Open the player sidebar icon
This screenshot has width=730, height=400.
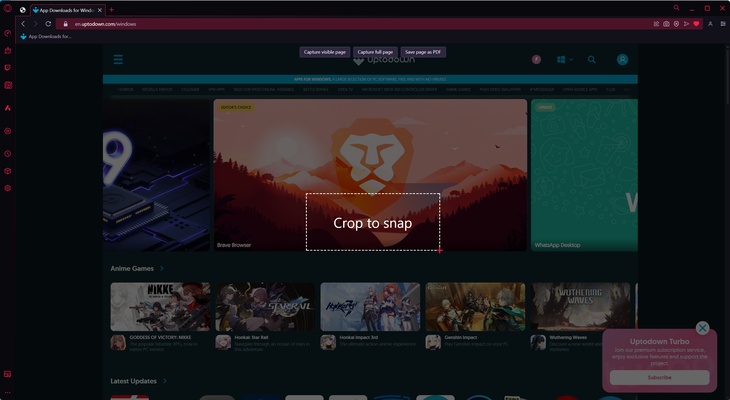(x=7, y=131)
